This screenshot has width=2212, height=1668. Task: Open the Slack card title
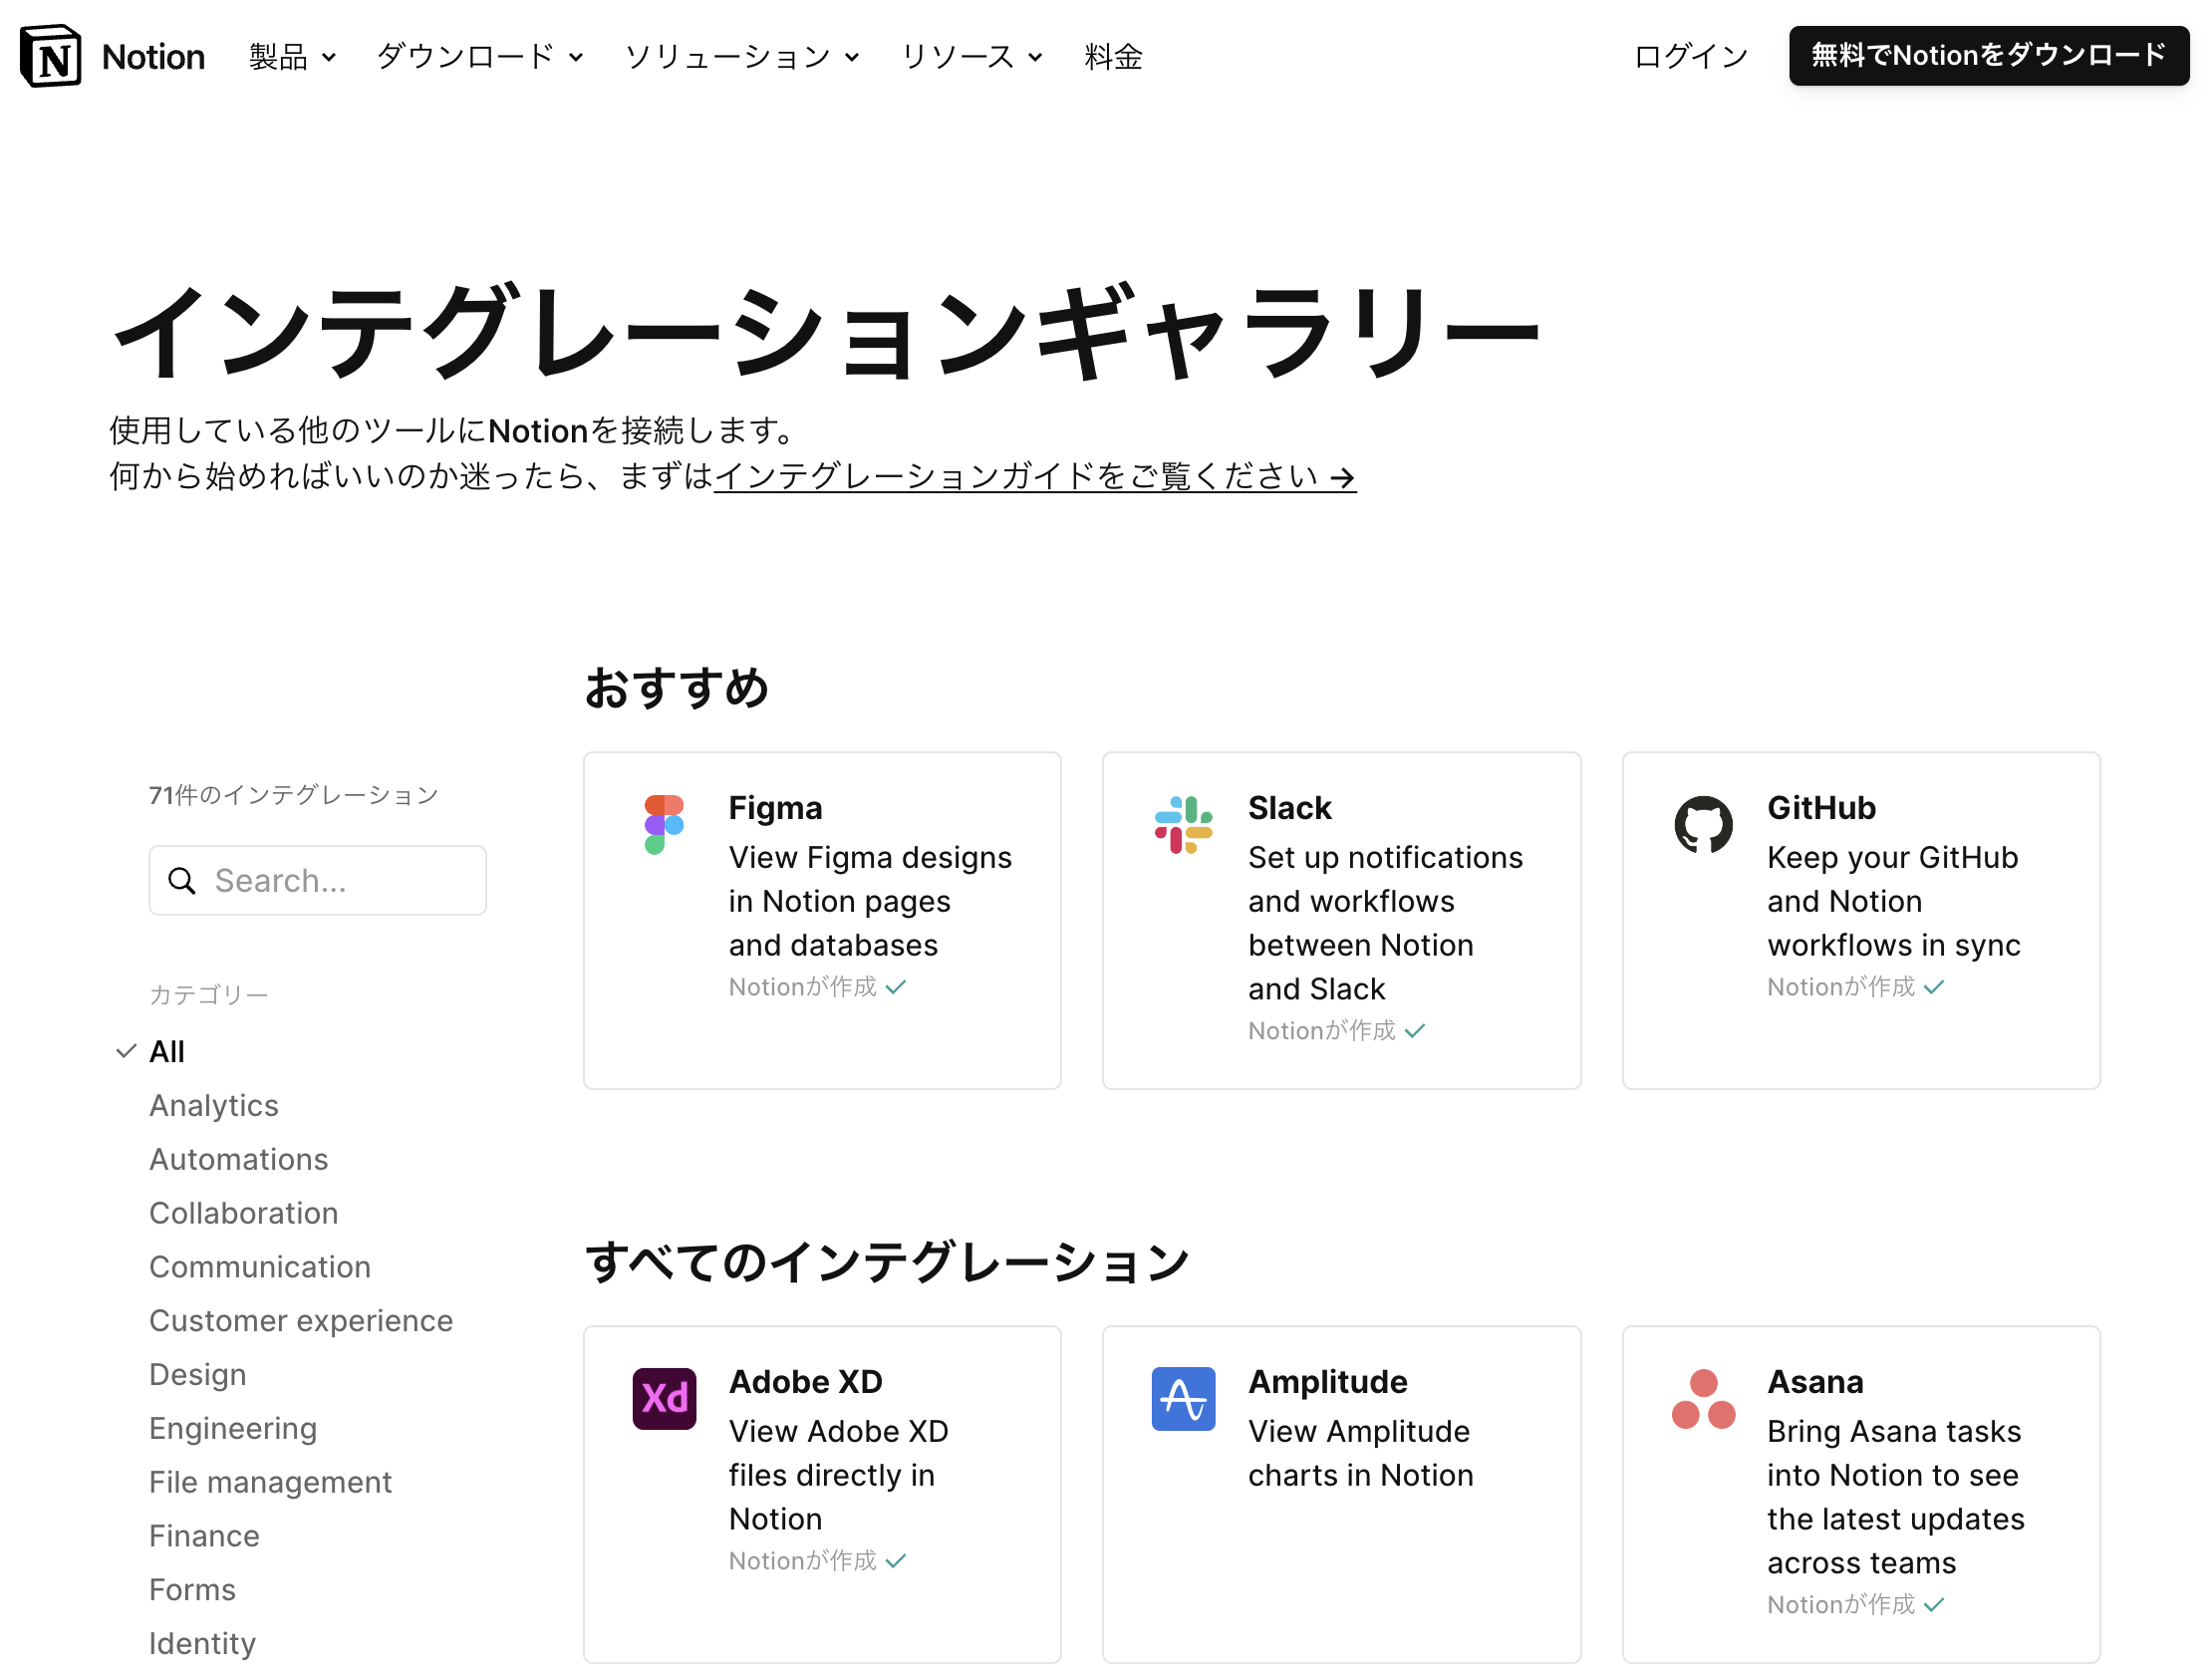pos(1289,808)
